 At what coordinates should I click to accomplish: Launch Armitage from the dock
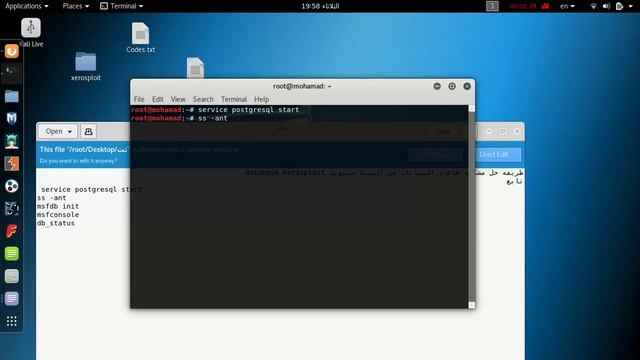point(11,141)
